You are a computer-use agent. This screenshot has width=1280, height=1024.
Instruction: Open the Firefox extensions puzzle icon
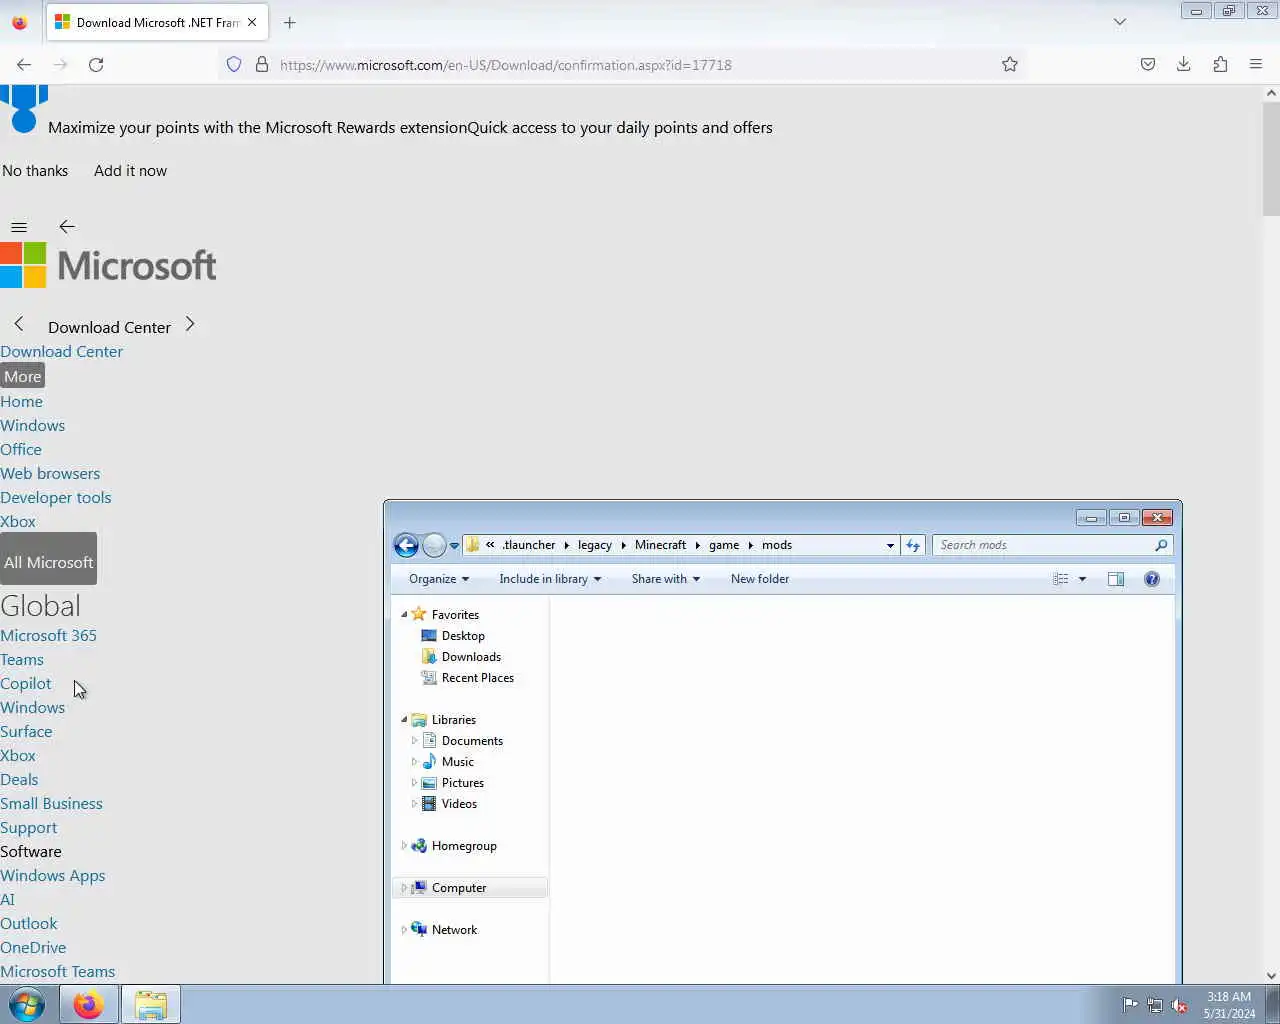(1220, 64)
